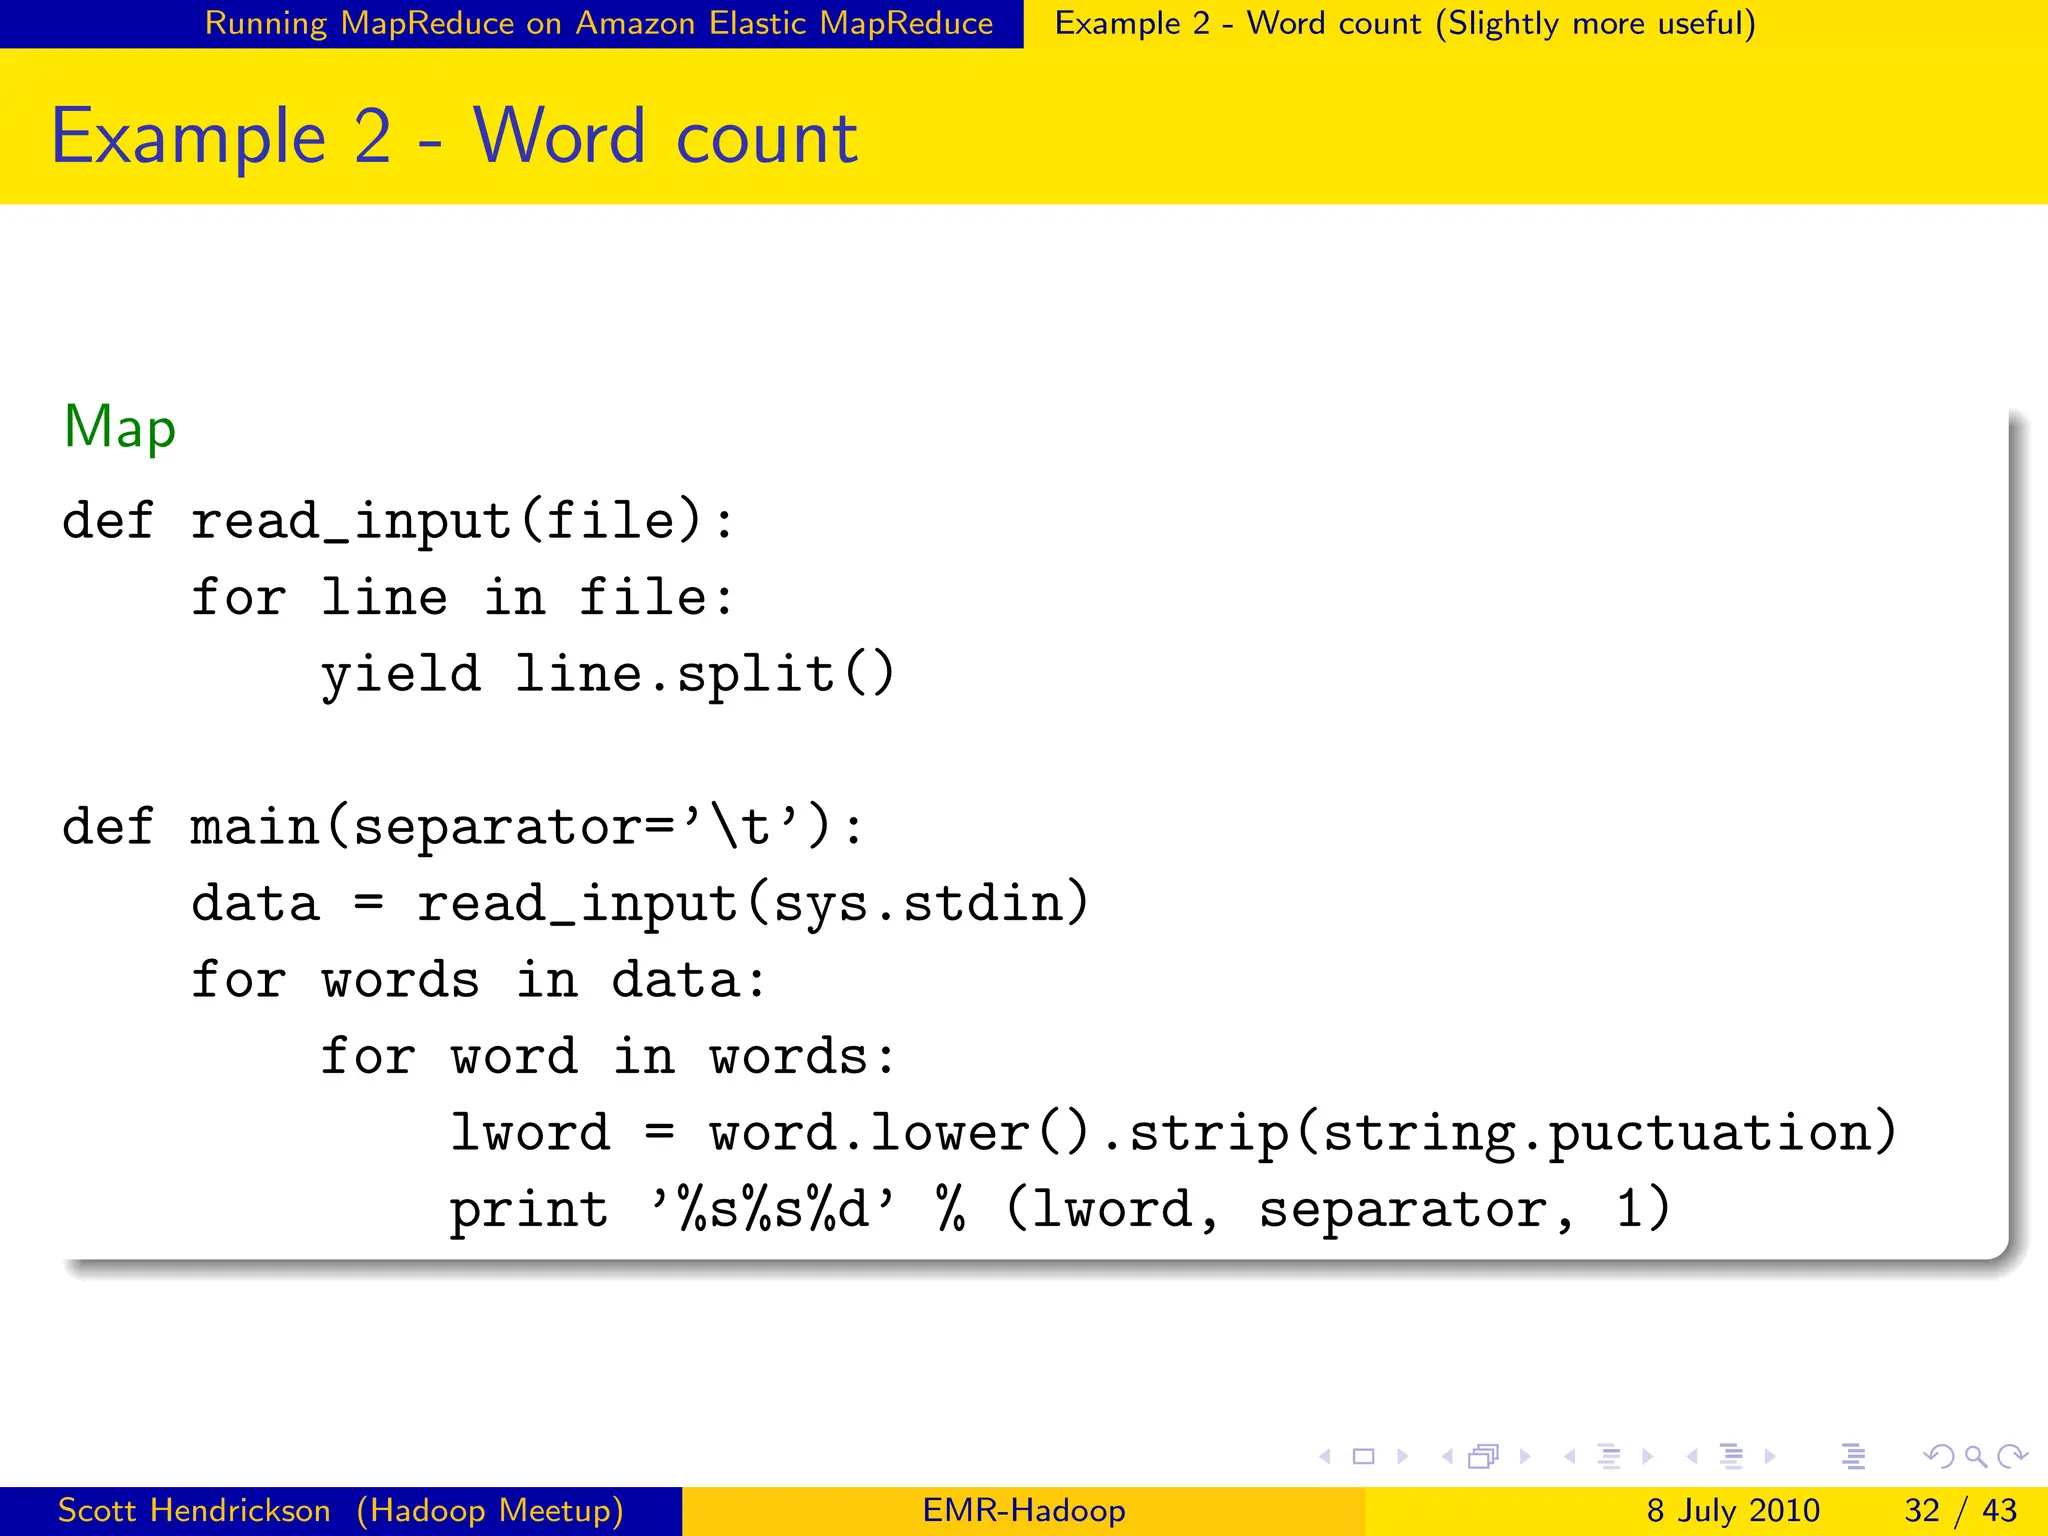This screenshot has height=1536, width=2048.
Task: Go to next slide arrow
Action: coord(1403,1457)
